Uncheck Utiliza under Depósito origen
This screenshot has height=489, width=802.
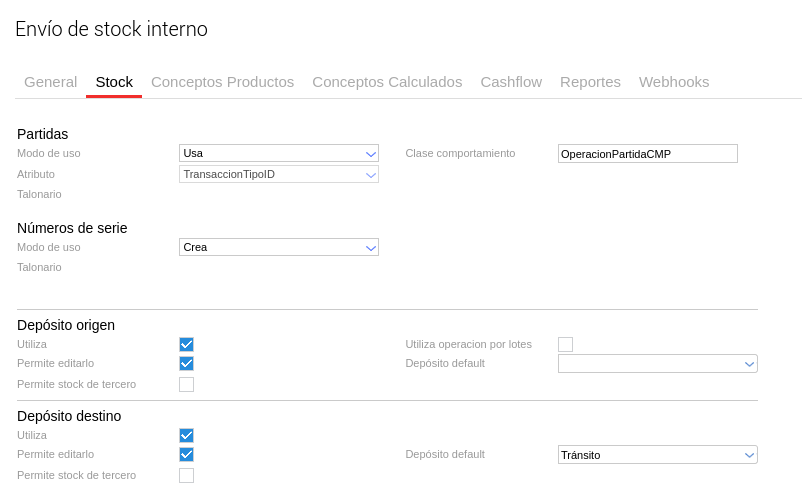(x=186, y=344)
